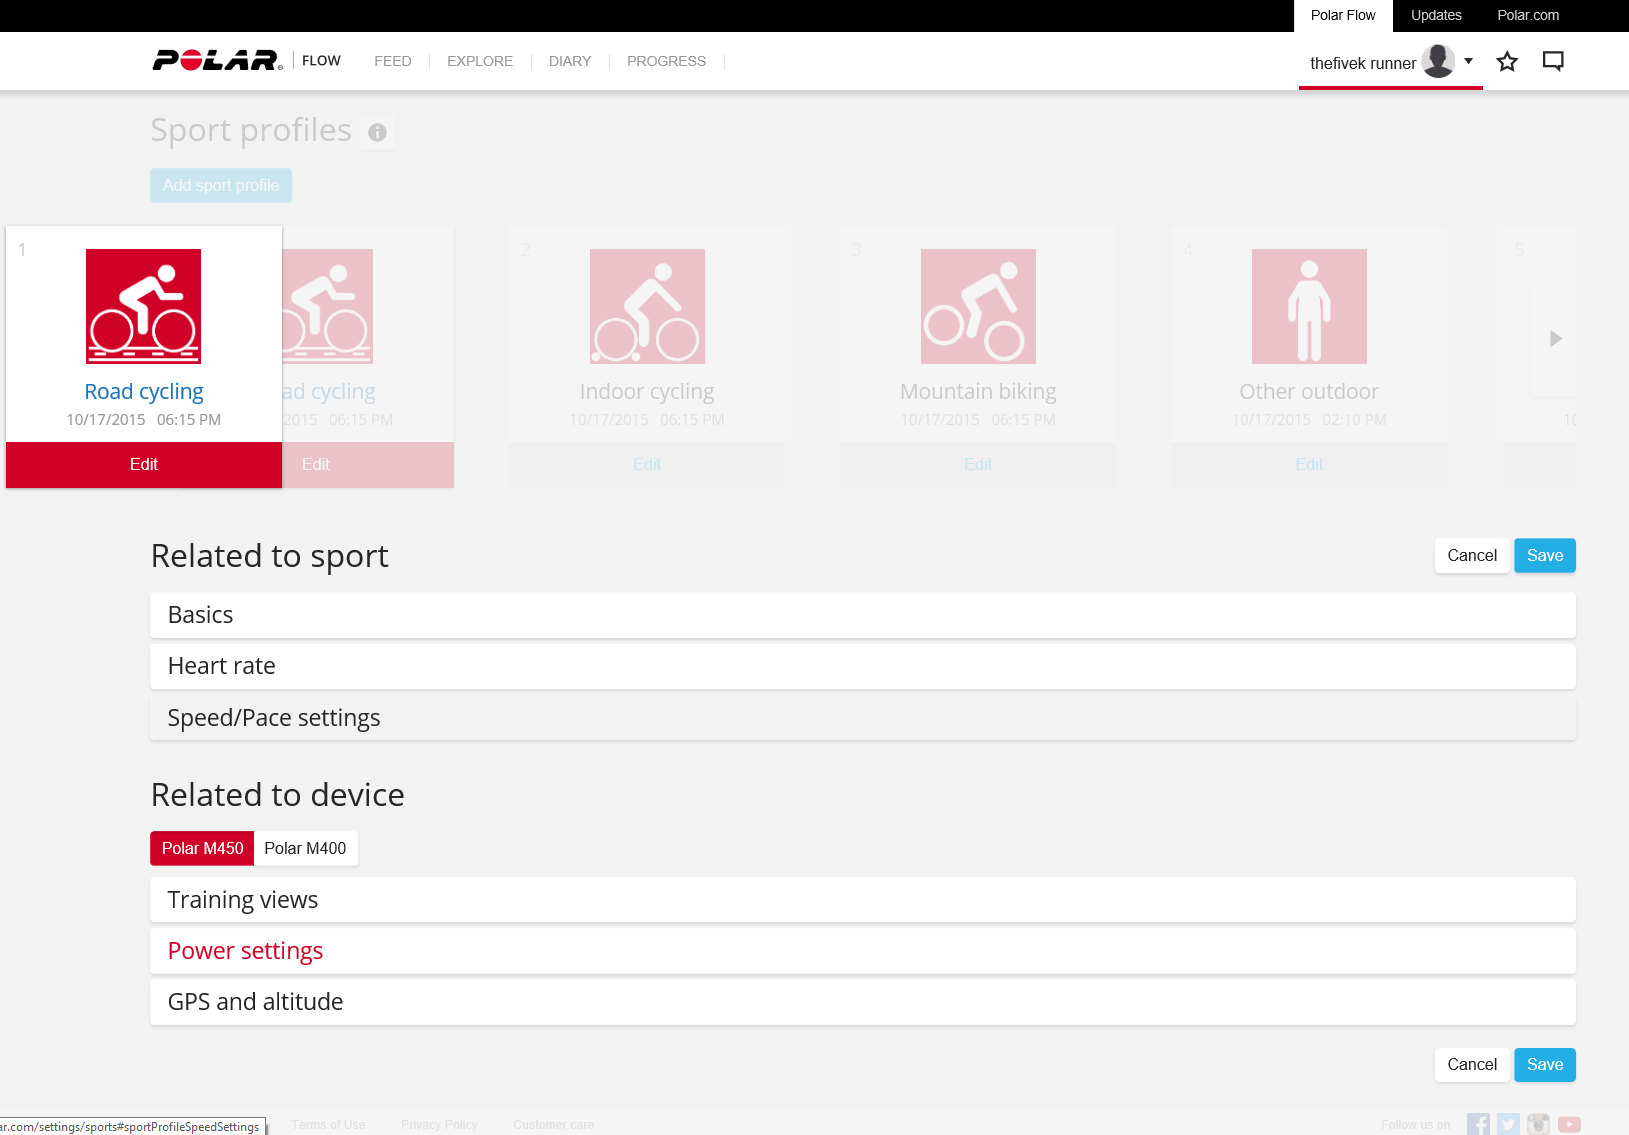Expand the Power settings section

click(x=863, y=951)
